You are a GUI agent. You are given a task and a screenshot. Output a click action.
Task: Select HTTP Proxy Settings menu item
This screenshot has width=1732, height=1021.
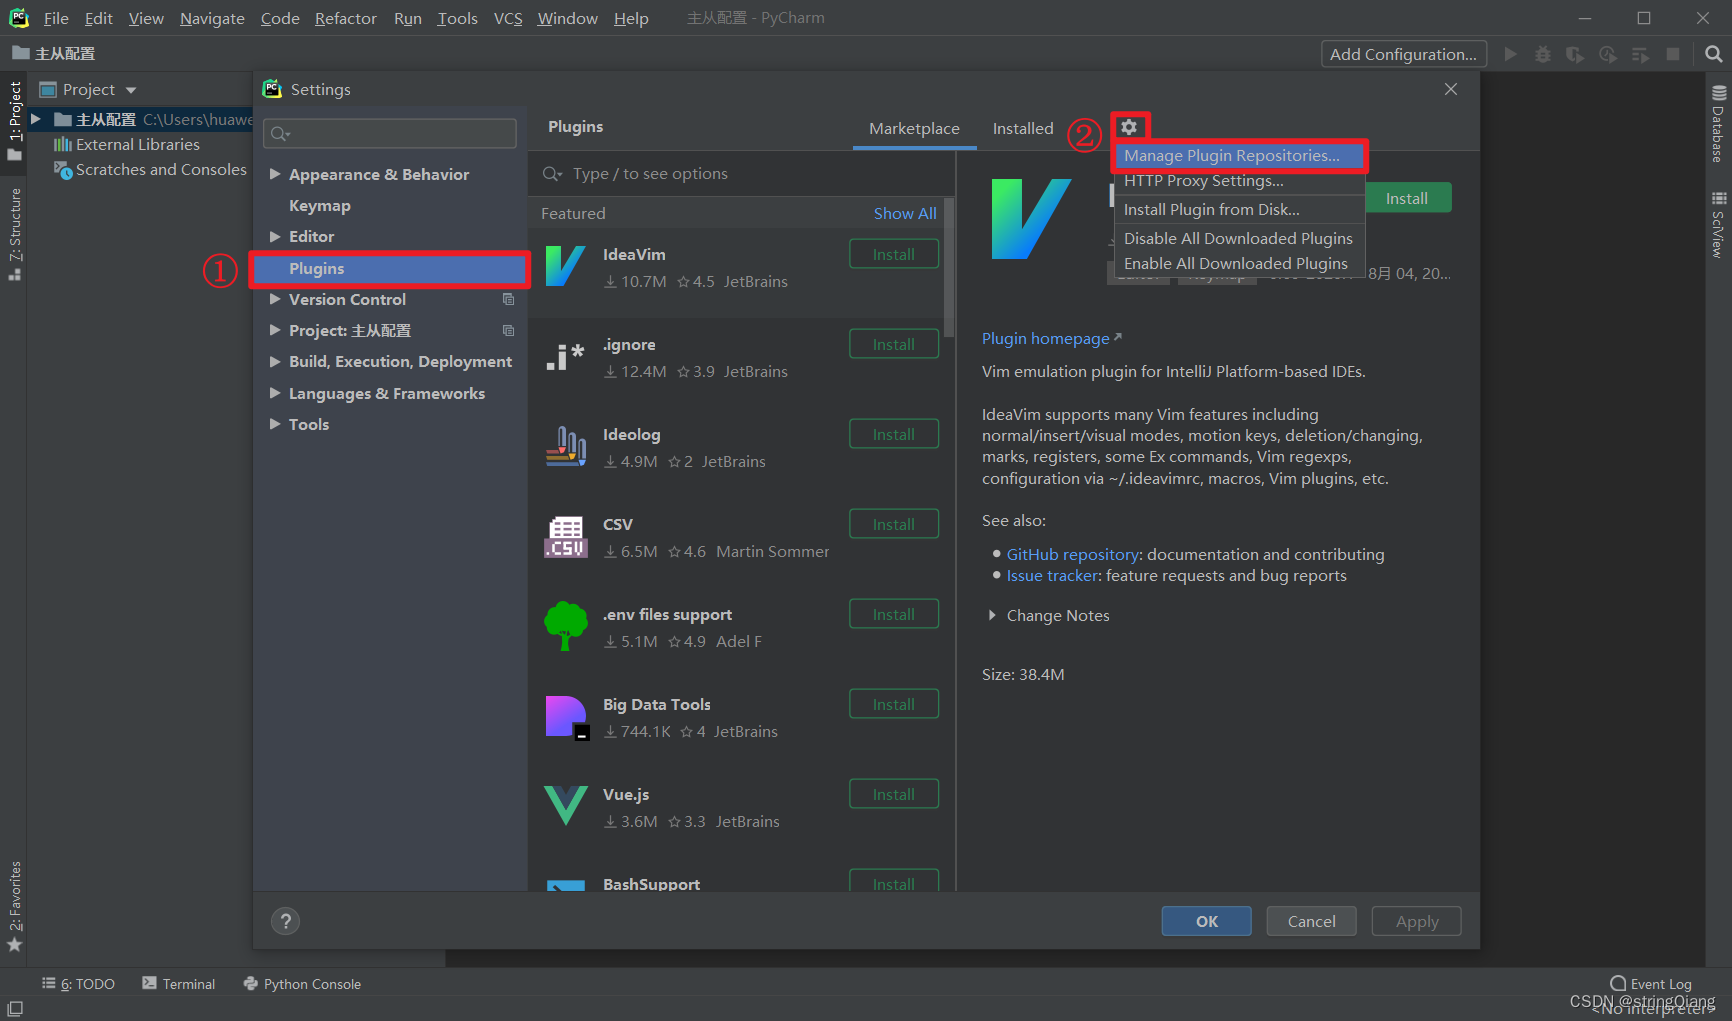pyautogui.click(x=1239, y=181)
